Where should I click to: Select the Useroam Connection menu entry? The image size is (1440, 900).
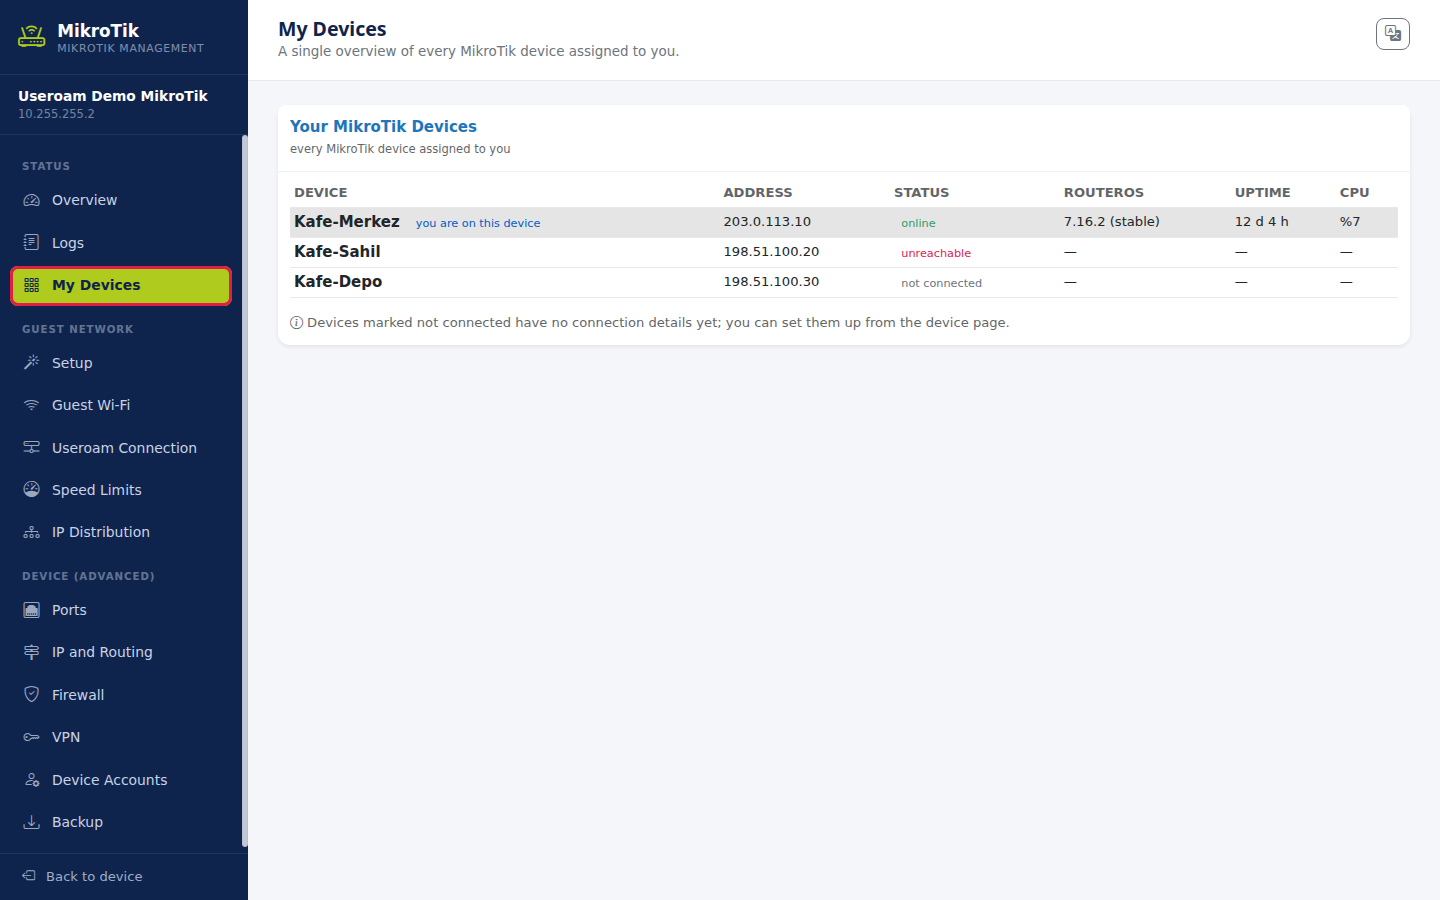tap(121, 448)
